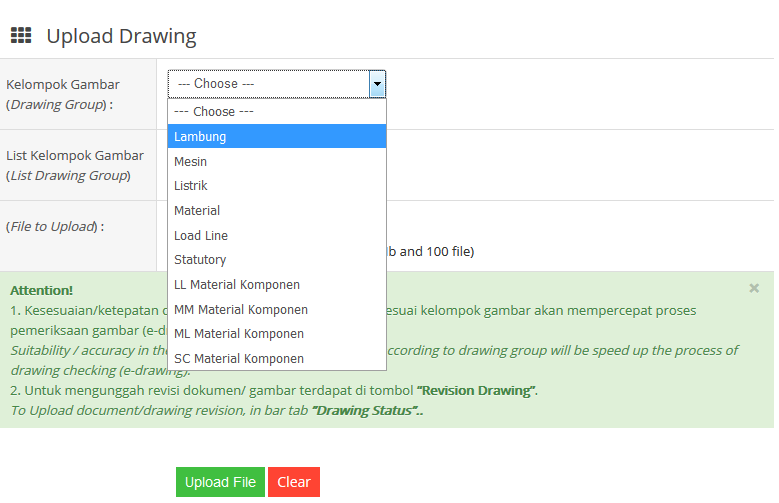Viewport: 779px width, 503px height.
Task: Choose SC Material Komponen option
Action: 239,359
